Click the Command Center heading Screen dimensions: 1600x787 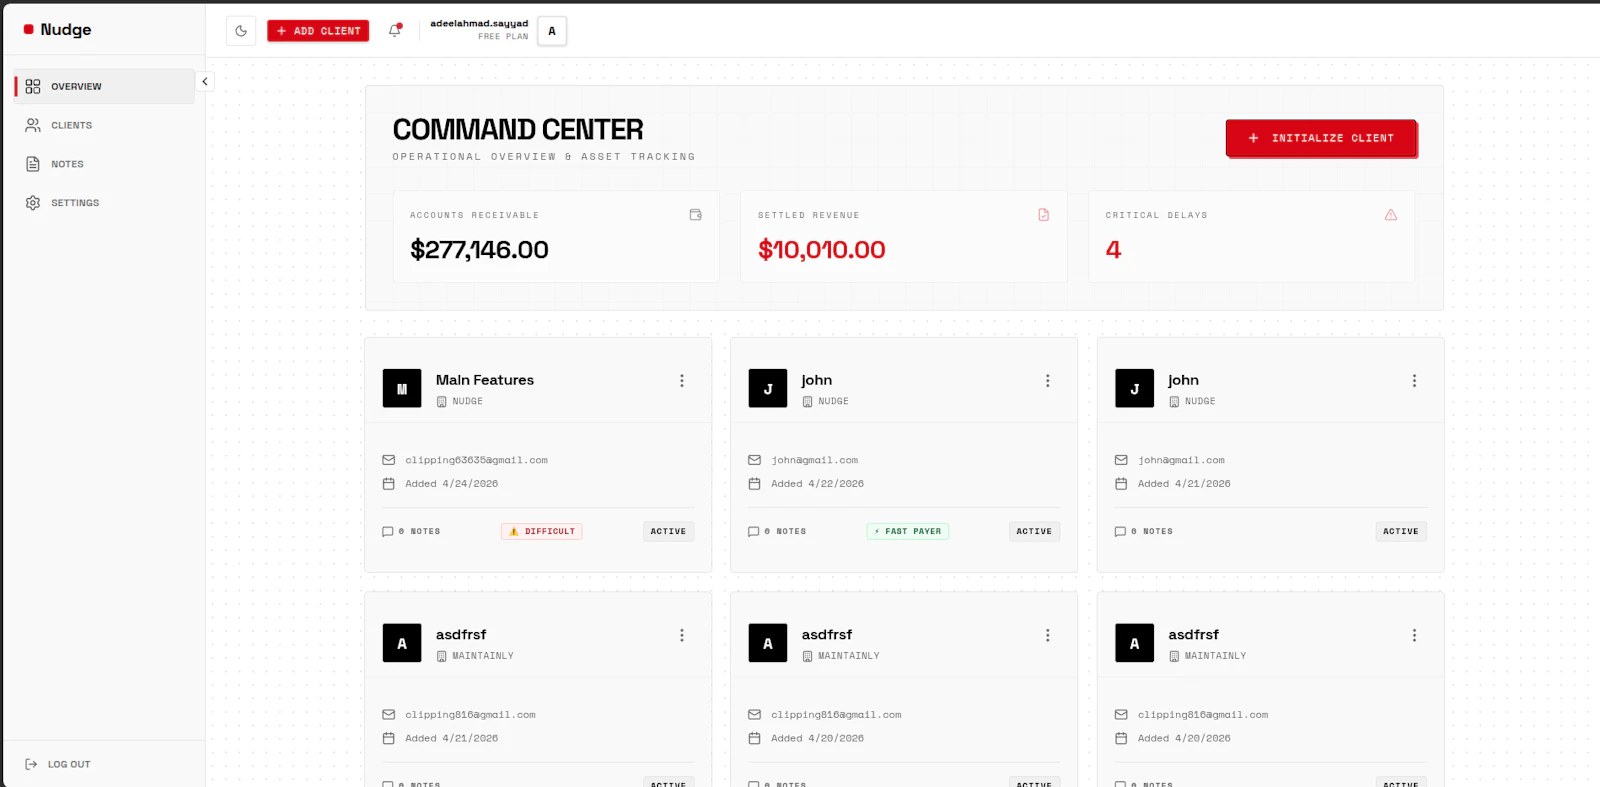(518, 130)
